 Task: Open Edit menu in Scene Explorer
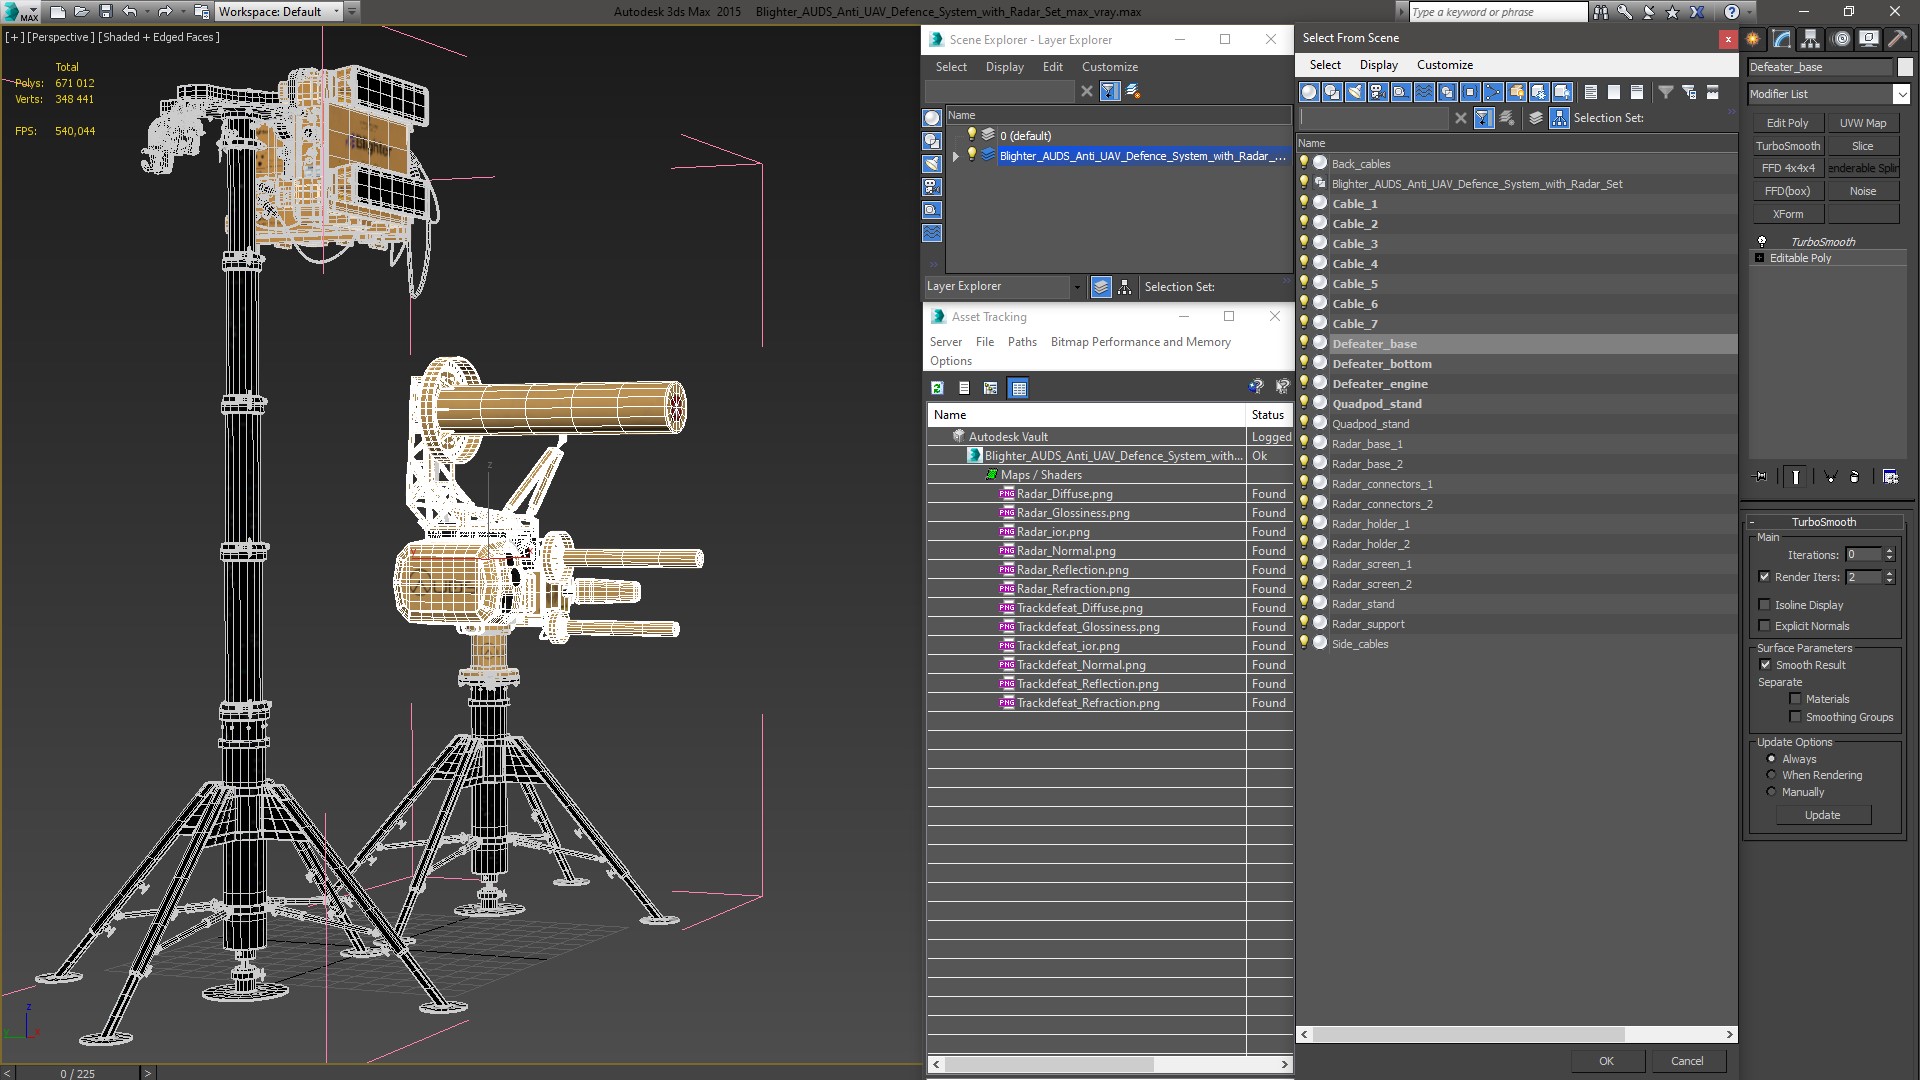1052,67
